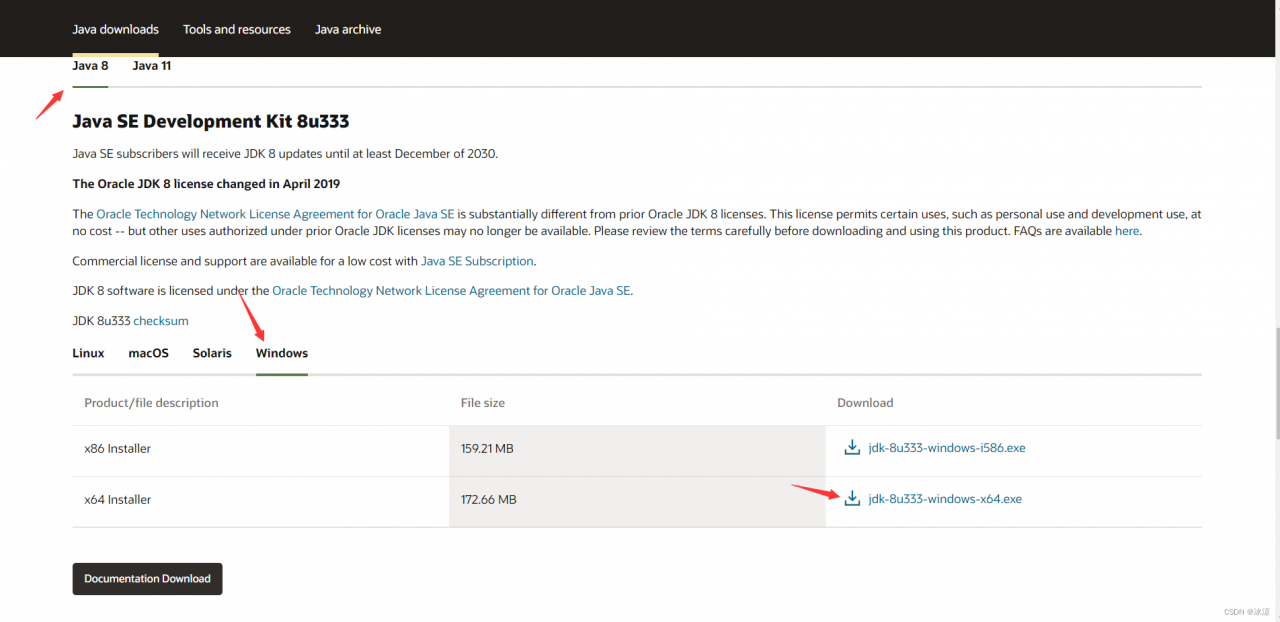The width and height of the screenshot is (1280, 622).
Task: Switch to the Java 11 tab
Action: [x=152, y=66]
